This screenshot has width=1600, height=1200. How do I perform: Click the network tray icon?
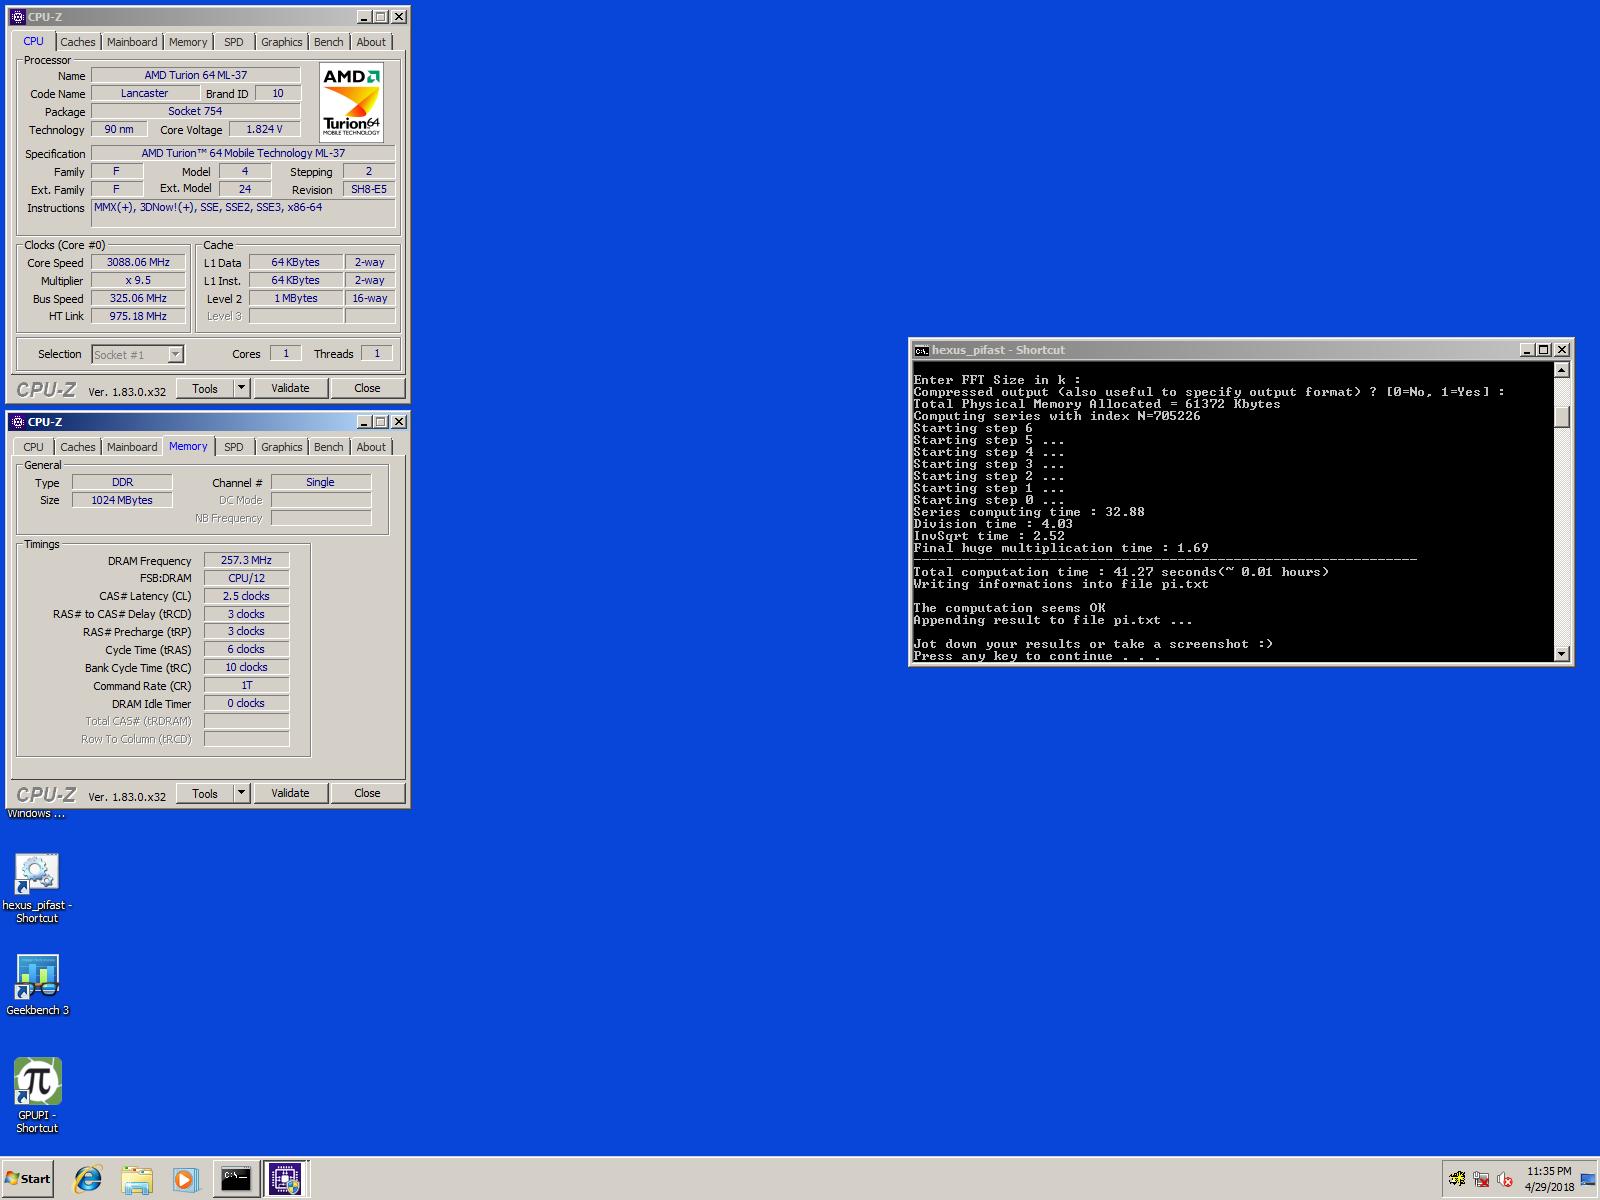tap(1481, 1180)
